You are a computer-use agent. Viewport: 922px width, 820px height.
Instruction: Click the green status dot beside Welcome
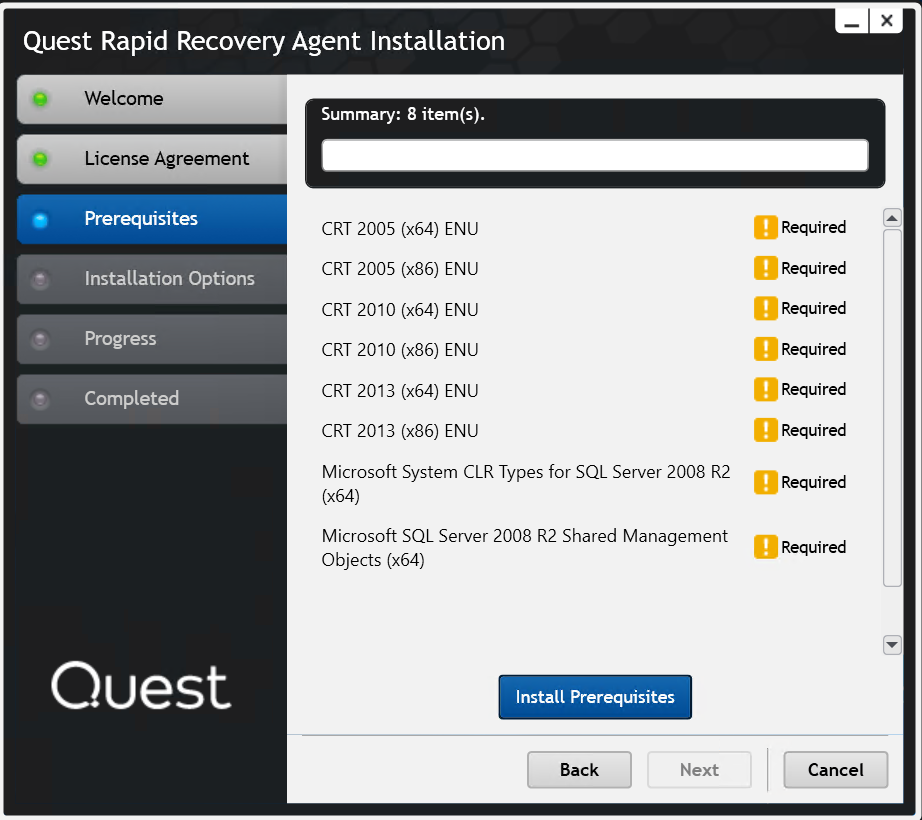pyautogui.click(x=40, y=98)
